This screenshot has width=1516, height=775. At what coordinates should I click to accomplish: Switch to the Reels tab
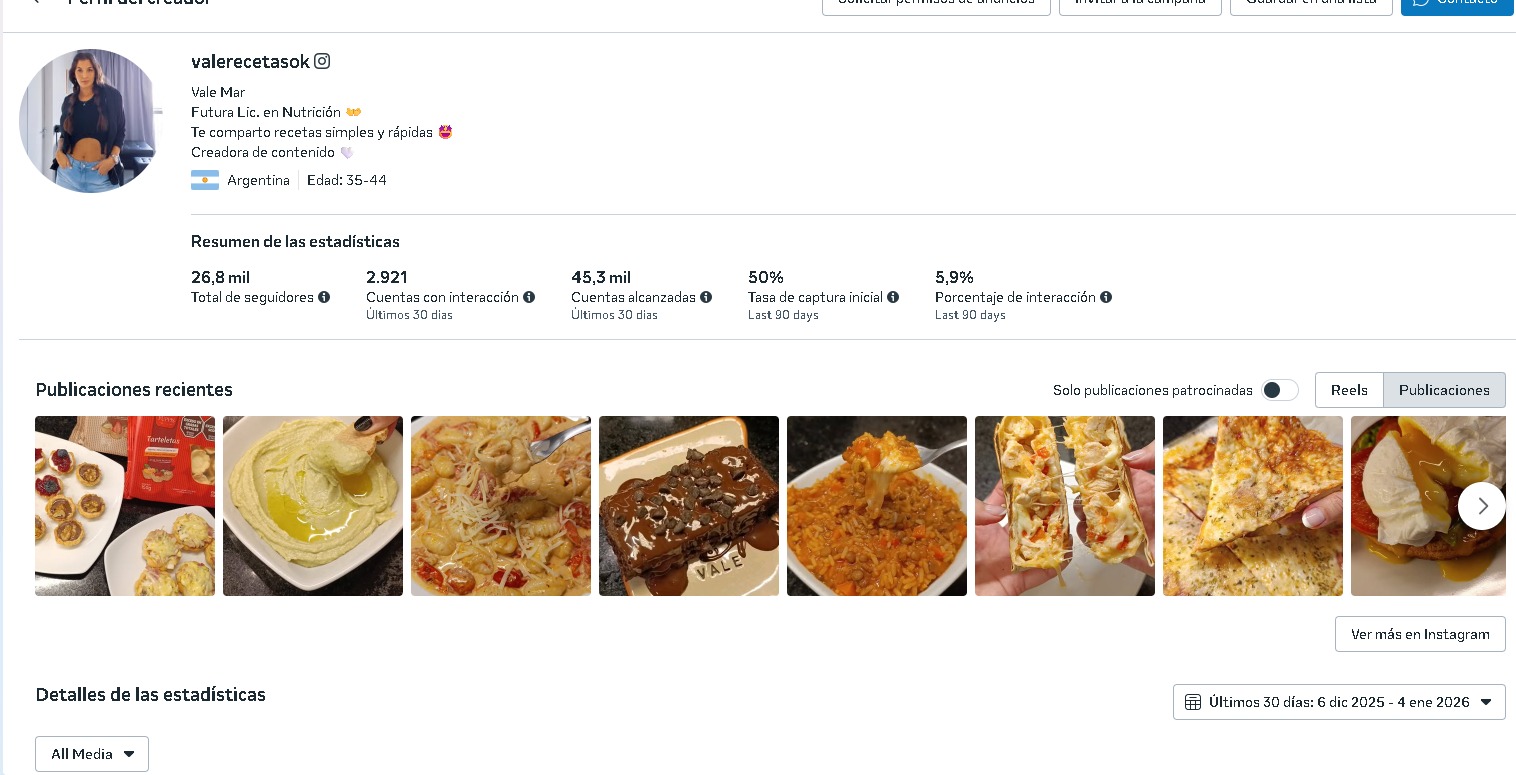(x=1349, y=390)
